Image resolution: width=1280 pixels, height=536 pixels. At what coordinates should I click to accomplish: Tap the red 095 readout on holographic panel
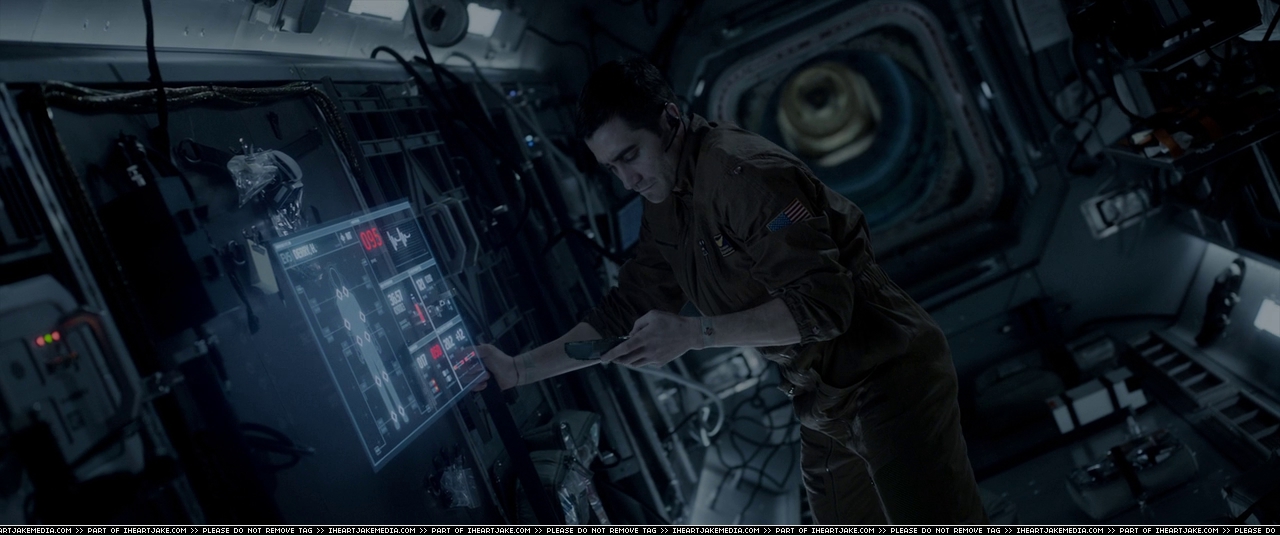tap(371, 240)
